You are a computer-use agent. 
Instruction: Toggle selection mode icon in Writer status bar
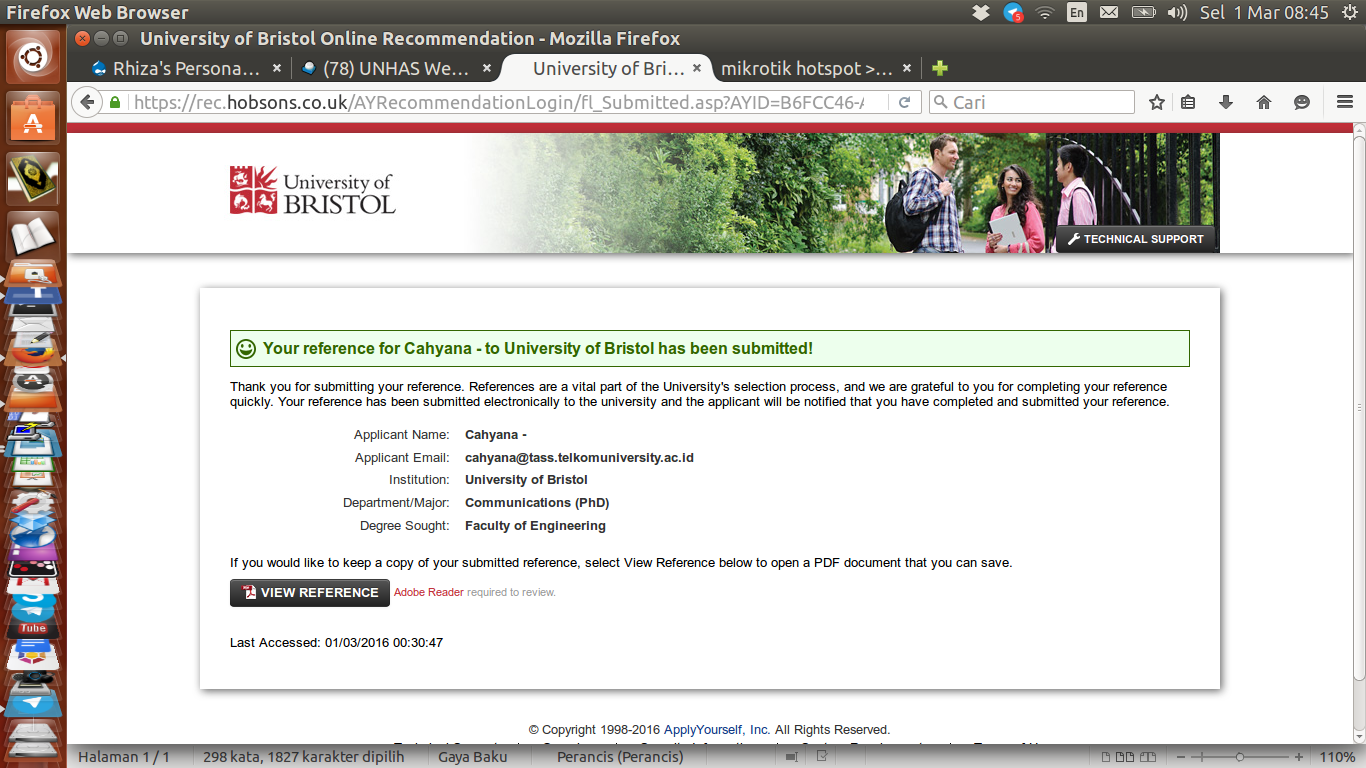coord(792,756)
